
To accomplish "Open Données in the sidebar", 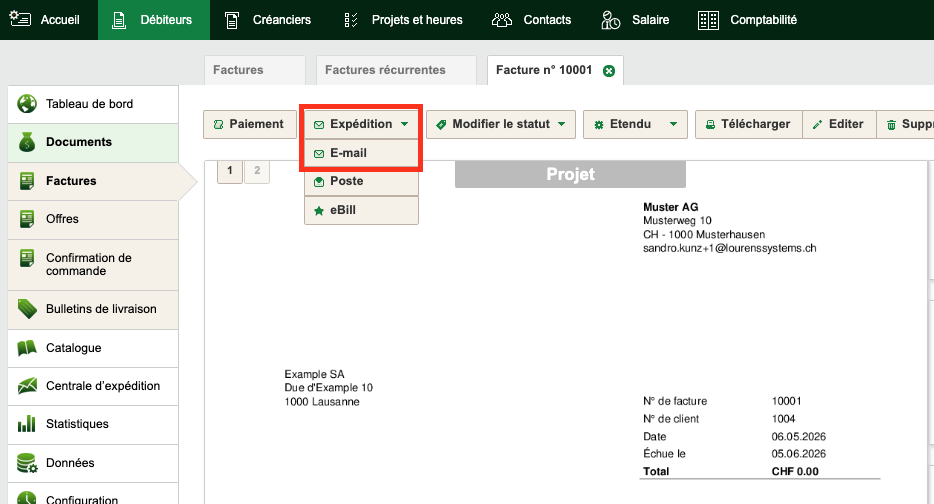I will 93,463.
